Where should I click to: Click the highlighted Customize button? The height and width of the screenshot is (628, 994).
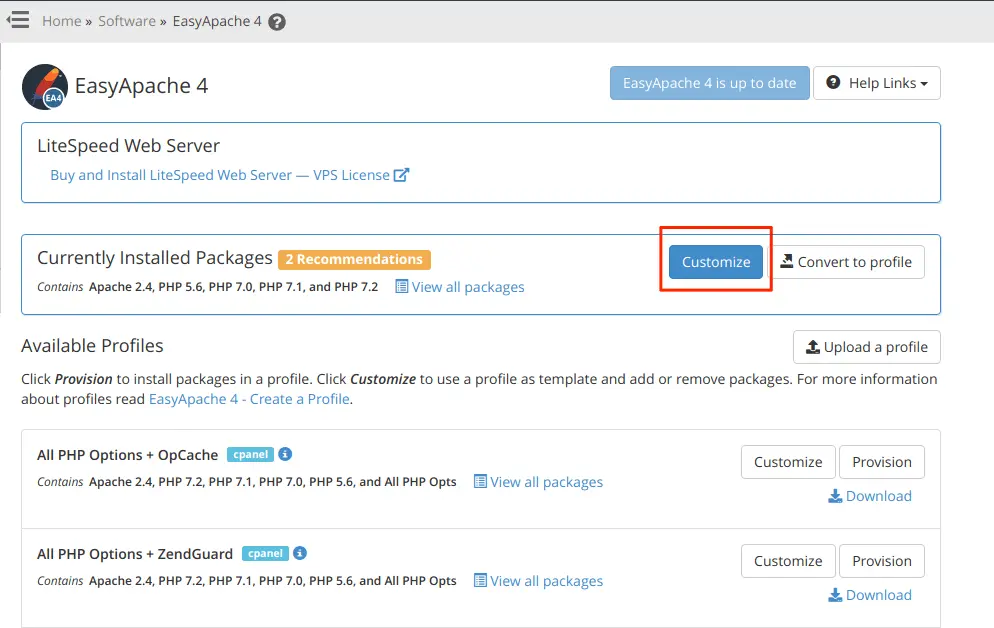coord(715,261)
